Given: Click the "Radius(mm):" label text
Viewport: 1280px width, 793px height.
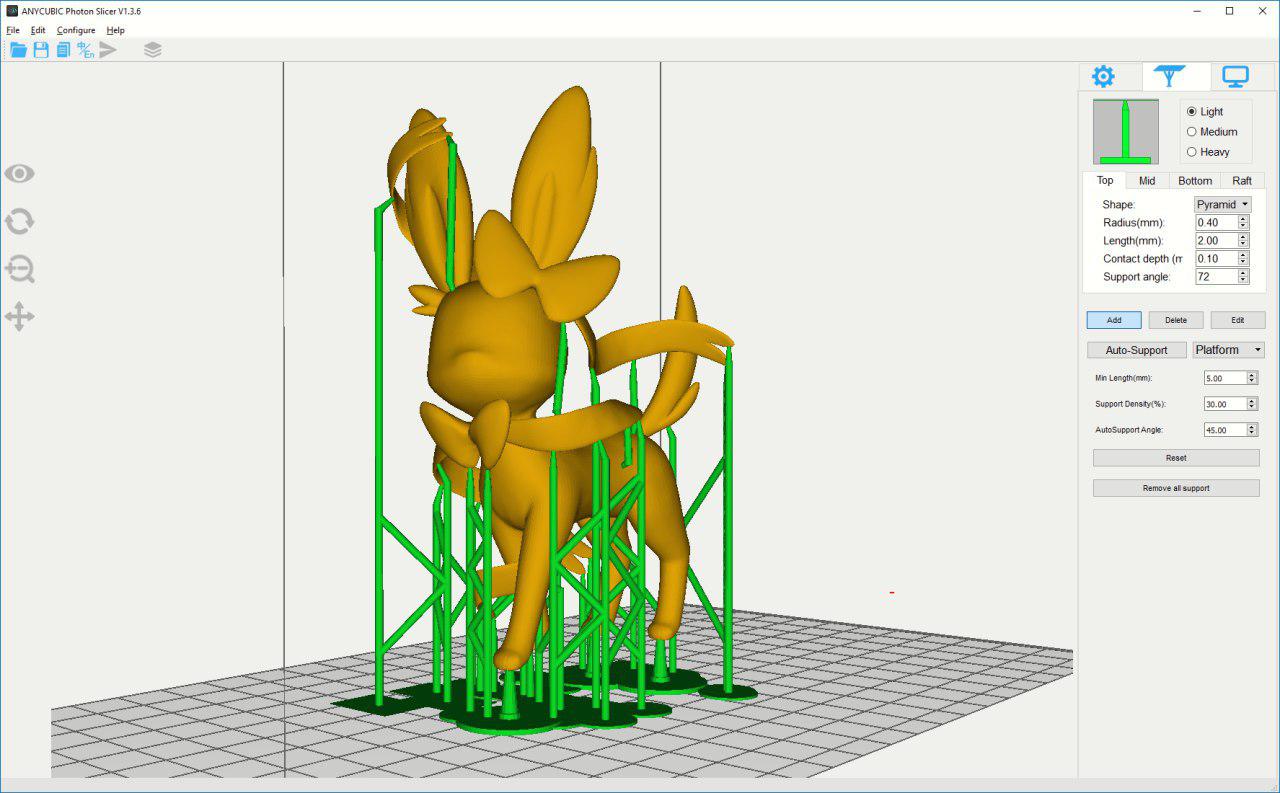Looking at the screenshot, I should click(1134, 223).
